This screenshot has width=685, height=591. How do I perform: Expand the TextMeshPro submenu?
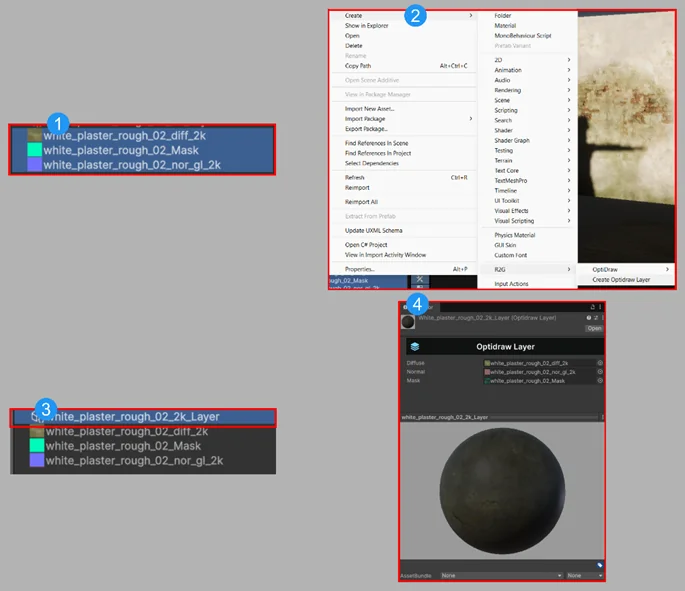528,180
